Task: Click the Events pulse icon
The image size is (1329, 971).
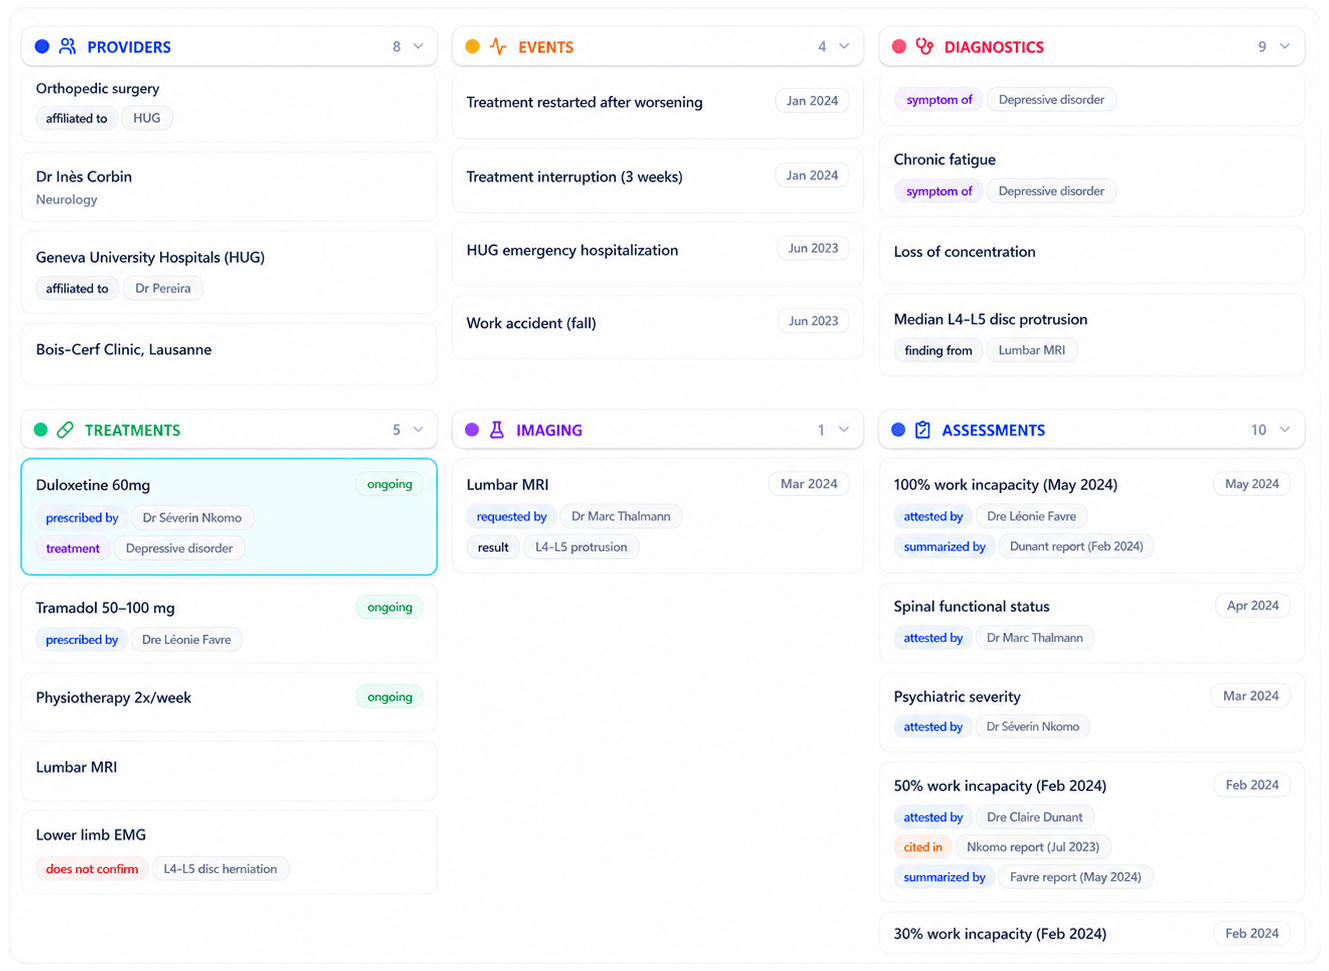Action: coord(498,46)
